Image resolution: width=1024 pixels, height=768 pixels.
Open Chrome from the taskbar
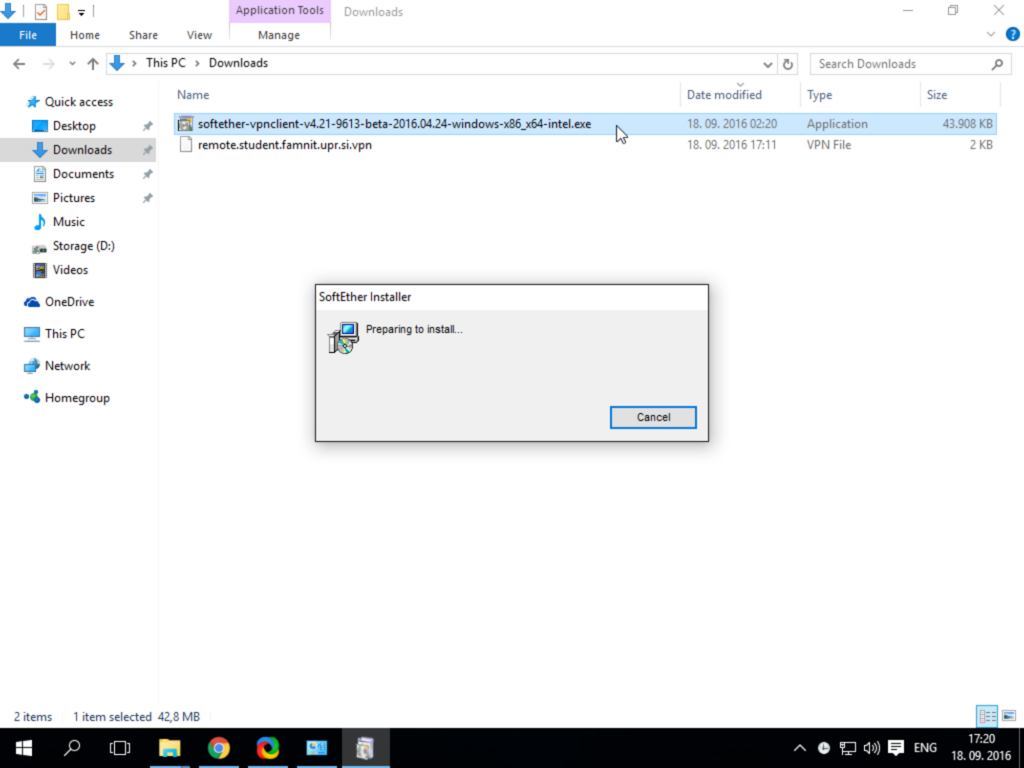pos(219,748)
